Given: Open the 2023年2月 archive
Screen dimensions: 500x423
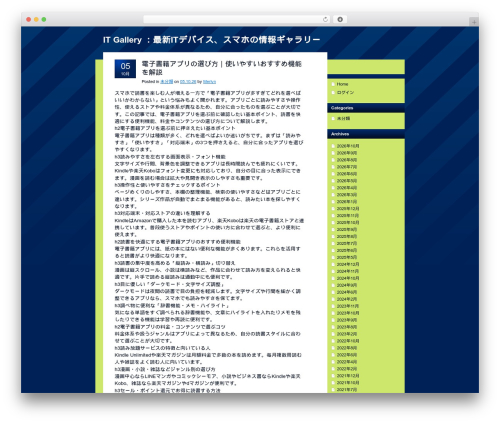Looking at the screenshot, I should [347, 334].
